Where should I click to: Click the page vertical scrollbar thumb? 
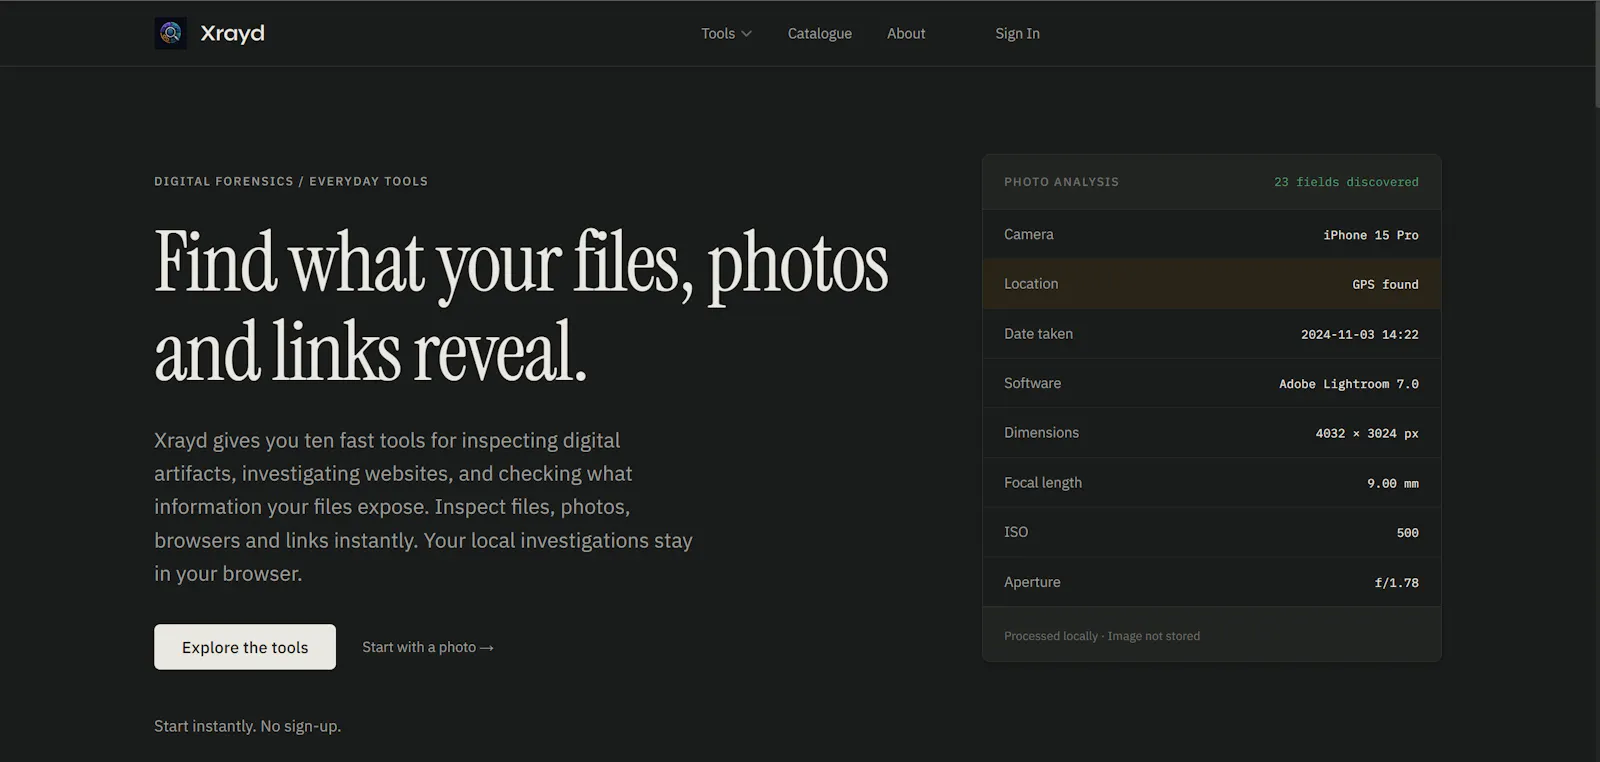click(x=1595, y=54)
